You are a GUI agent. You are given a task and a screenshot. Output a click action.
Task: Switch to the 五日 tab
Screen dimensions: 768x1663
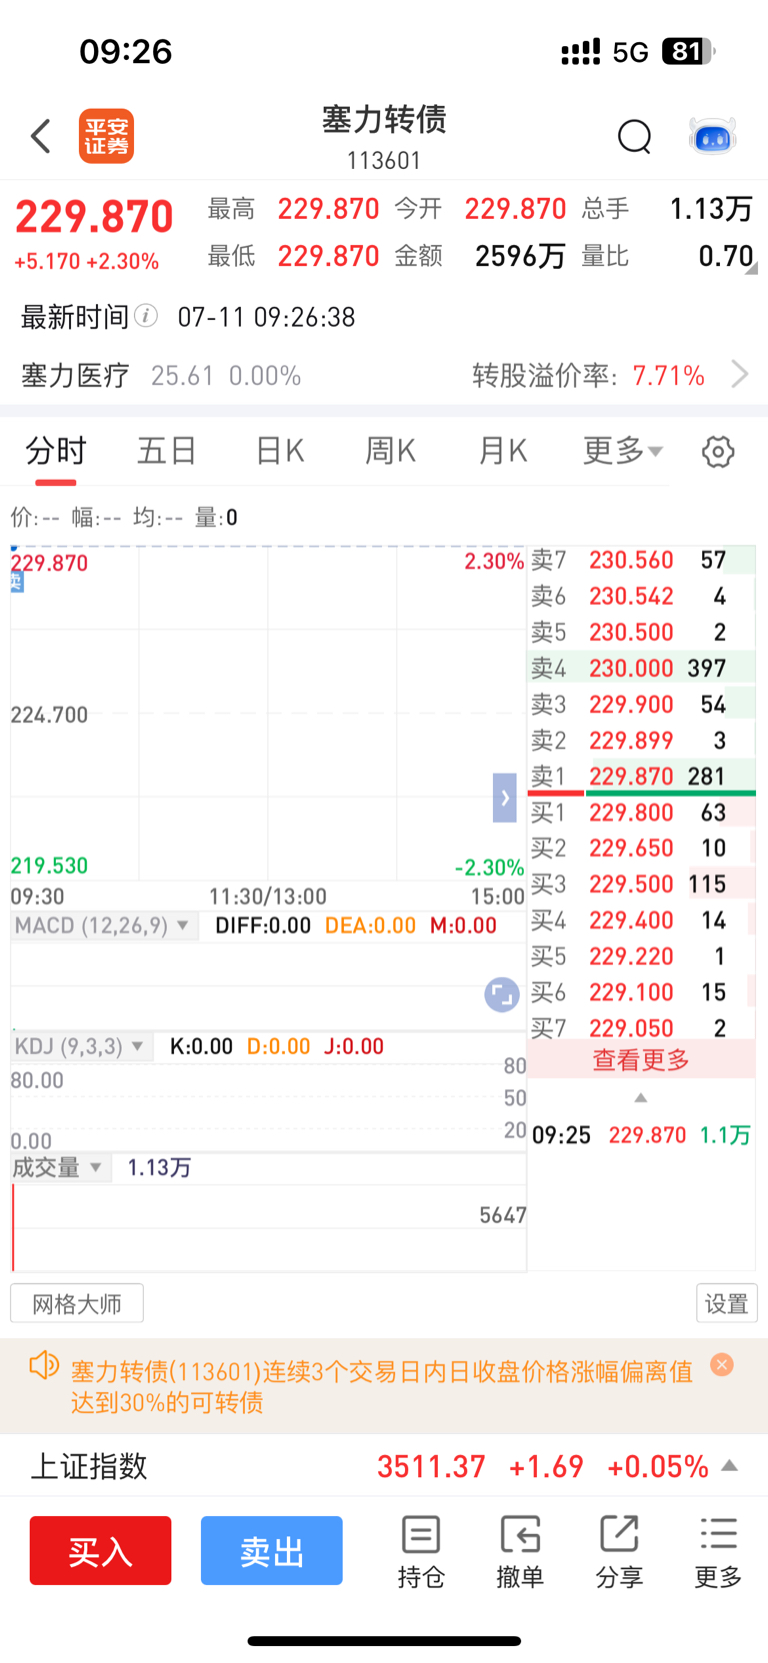click(166, 451)
